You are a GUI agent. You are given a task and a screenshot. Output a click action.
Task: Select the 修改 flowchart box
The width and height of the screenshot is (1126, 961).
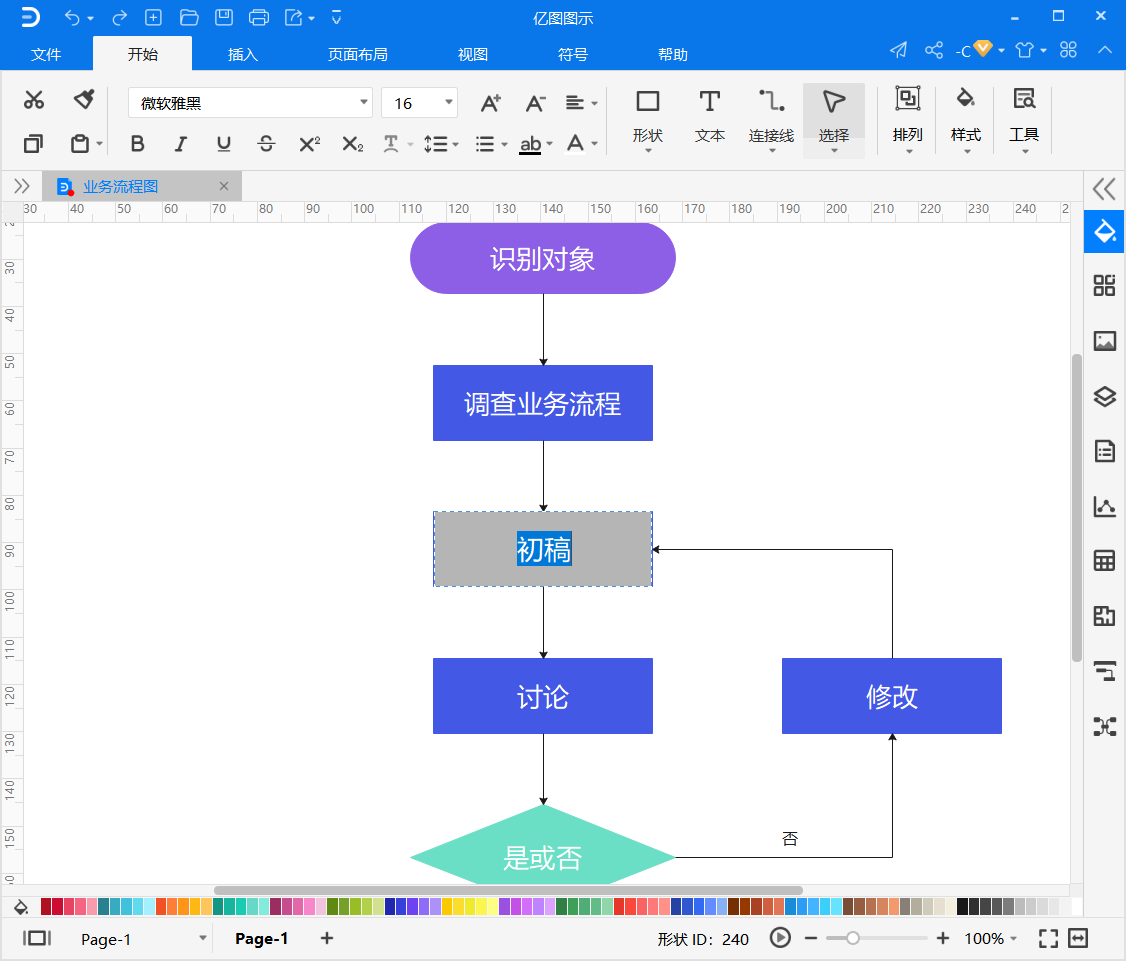click(x=892, y=696)
